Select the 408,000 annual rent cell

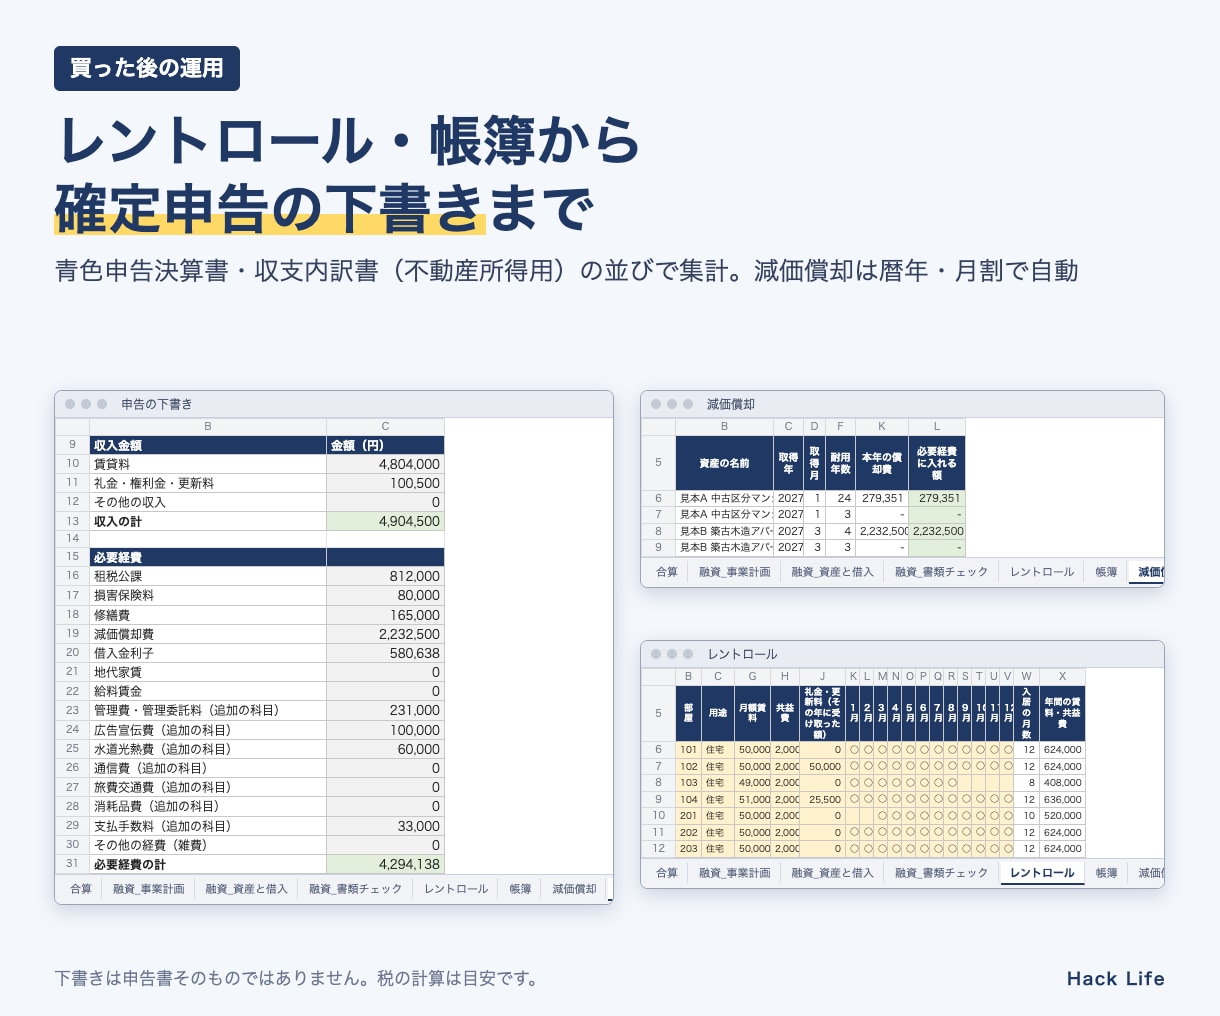coord(1062,782)
